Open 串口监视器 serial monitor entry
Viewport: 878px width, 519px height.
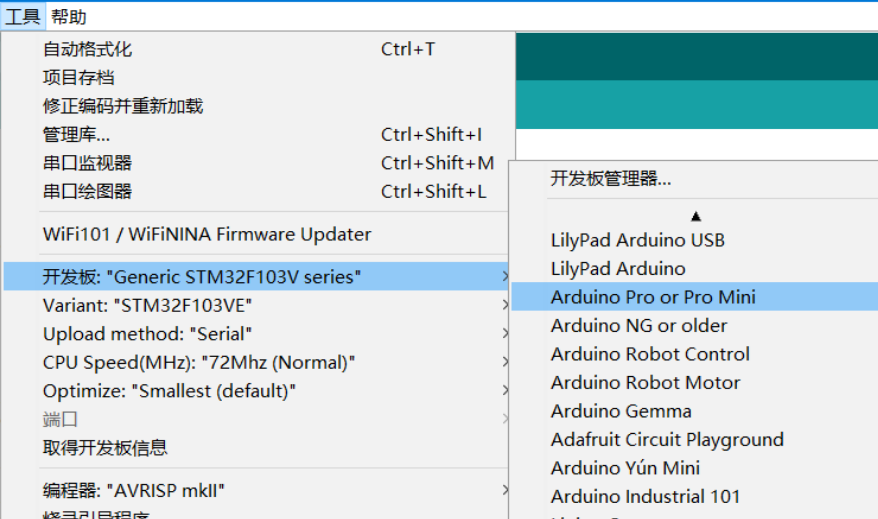click(x=256, y=163)
